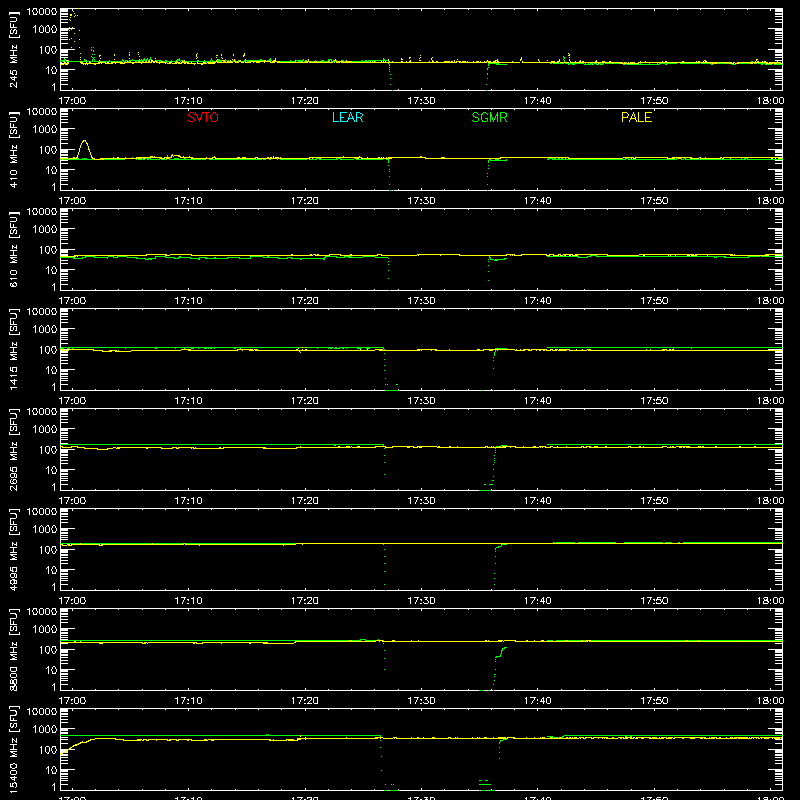The height and width of the screenshot is (800, 800).
Task: Select the 8800 MHz [SFU] axis title
Action: 14,649
